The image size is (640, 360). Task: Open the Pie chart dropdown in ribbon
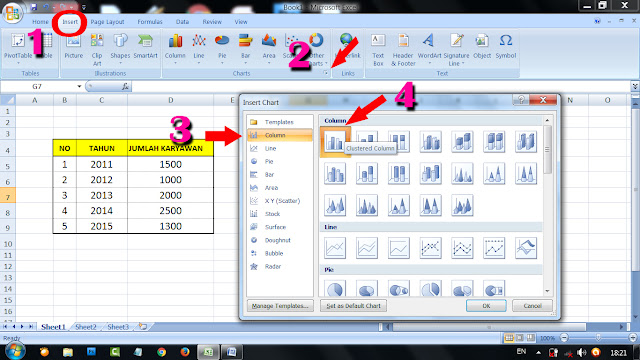point(222,49)
